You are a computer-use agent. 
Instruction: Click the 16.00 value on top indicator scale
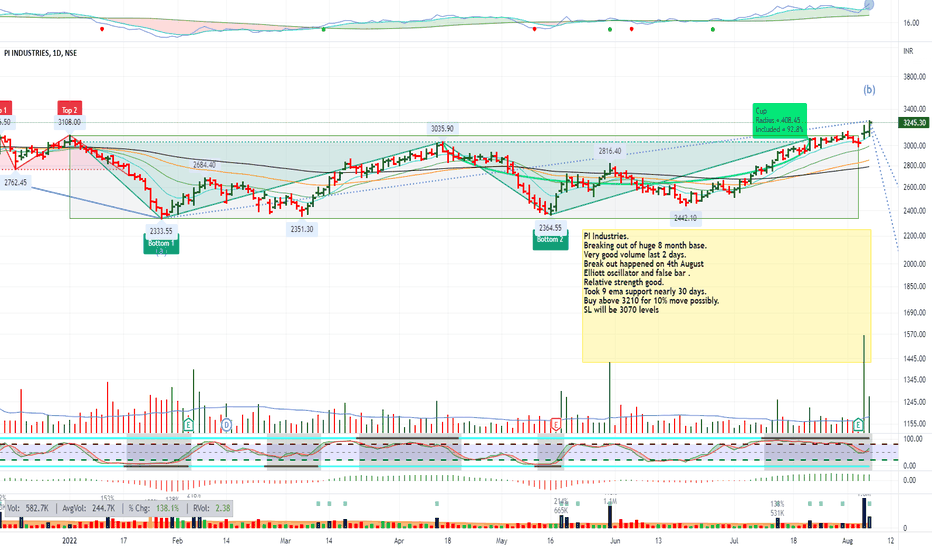pyautogui.click(x=911, y=23)
